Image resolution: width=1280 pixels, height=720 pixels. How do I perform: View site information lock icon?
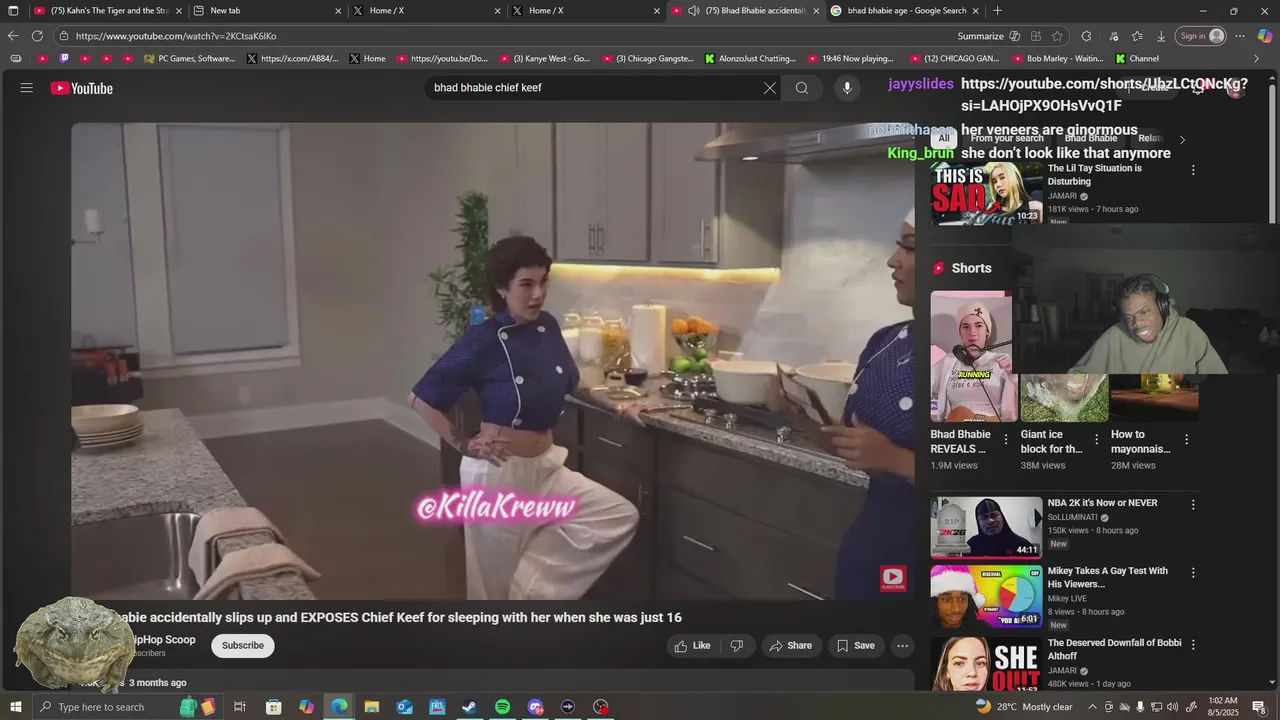pos(63,36)
